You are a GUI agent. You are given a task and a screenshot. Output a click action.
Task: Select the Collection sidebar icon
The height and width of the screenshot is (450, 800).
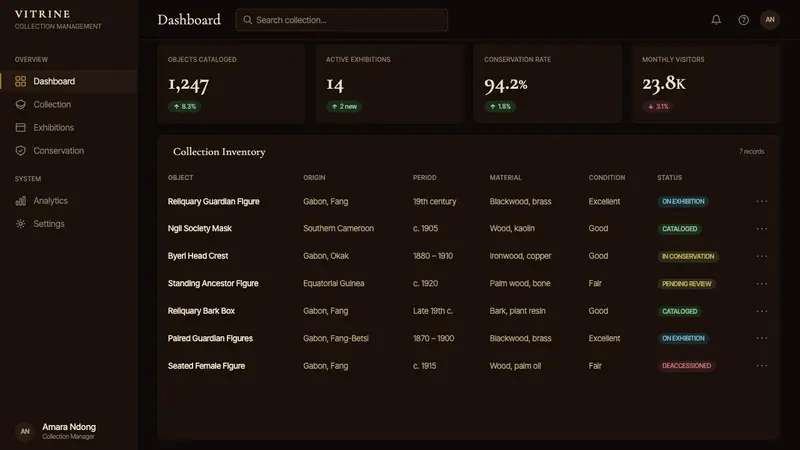[20, 104]
